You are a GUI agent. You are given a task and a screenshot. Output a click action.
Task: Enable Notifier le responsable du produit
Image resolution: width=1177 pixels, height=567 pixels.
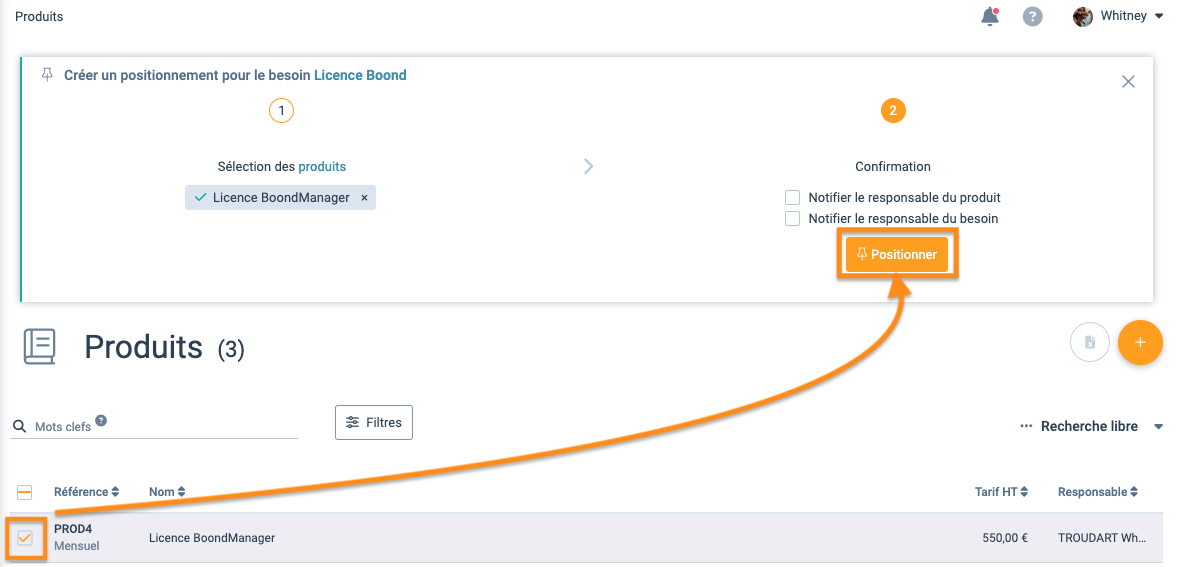coord(793,198)
